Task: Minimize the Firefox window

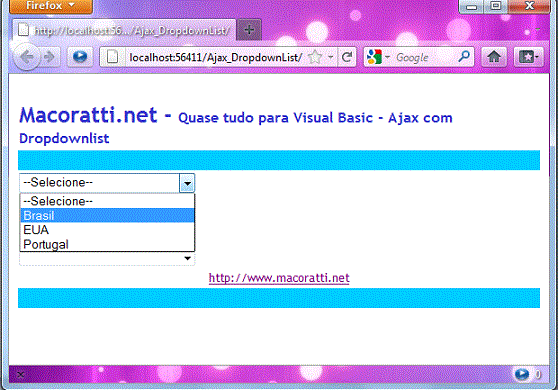Action: coord(471,7)
